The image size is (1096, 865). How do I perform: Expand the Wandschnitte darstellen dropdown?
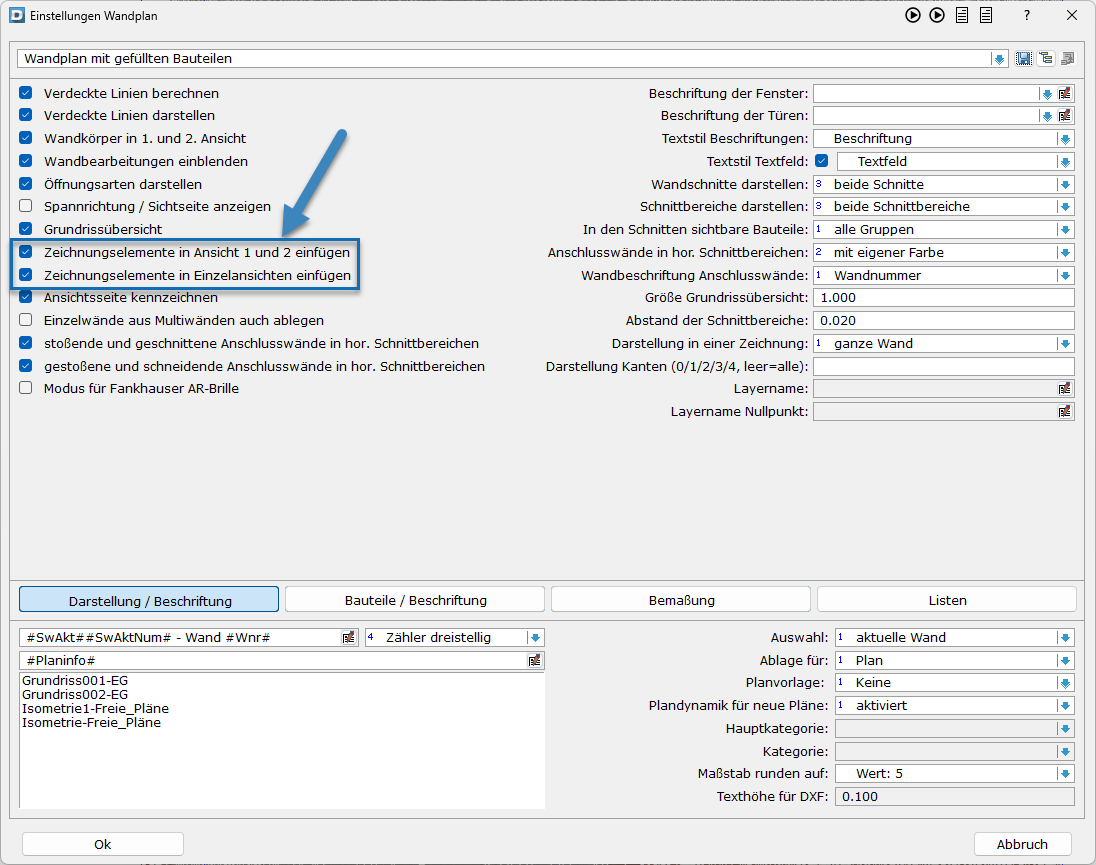tap(1065, 185)
